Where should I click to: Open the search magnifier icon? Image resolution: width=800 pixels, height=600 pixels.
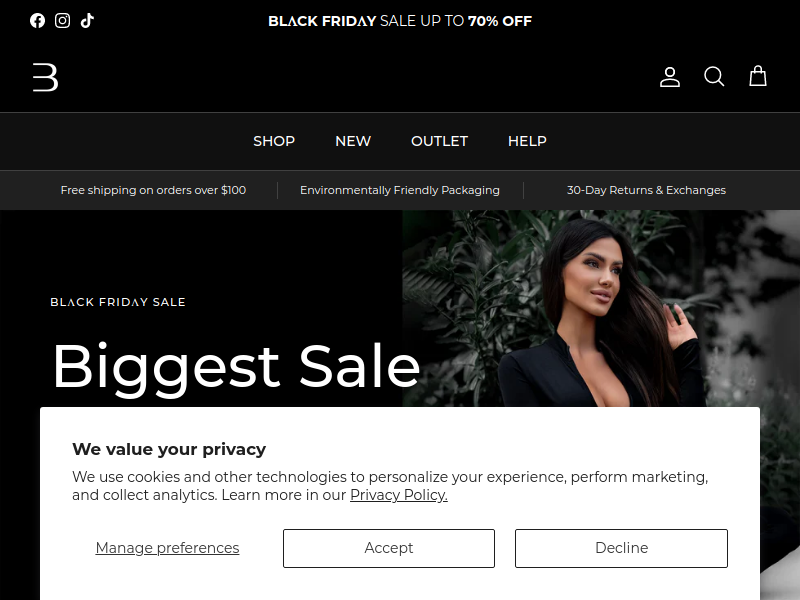click(x=714, y=77)
